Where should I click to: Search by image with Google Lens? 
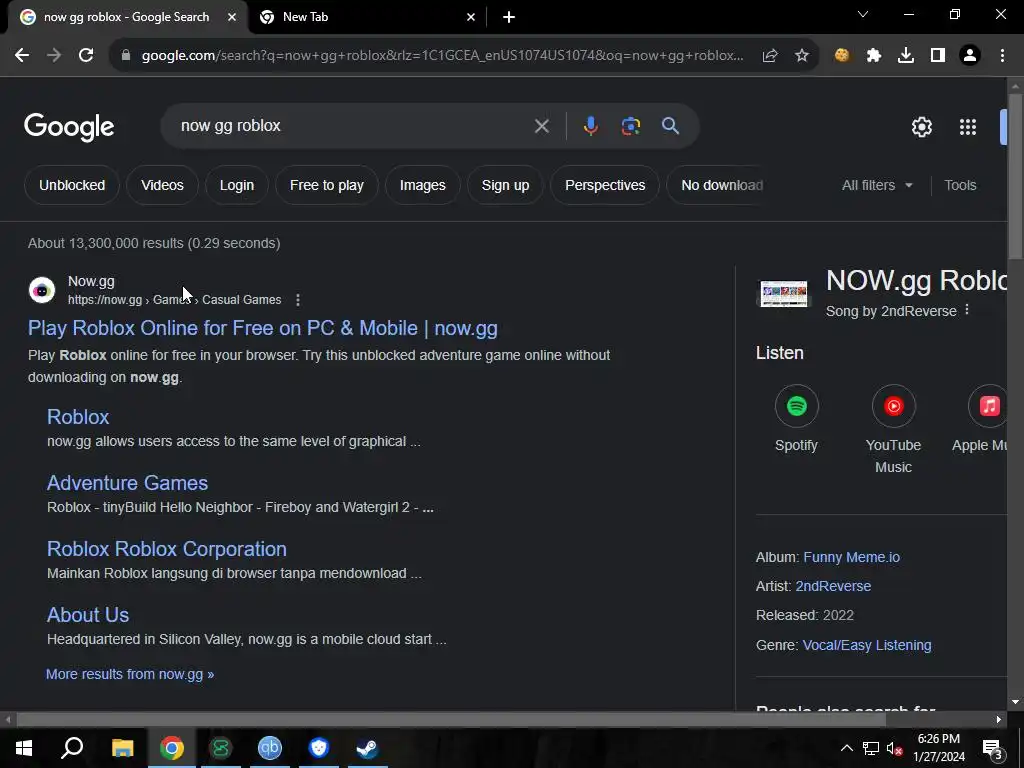coord(630,126)
